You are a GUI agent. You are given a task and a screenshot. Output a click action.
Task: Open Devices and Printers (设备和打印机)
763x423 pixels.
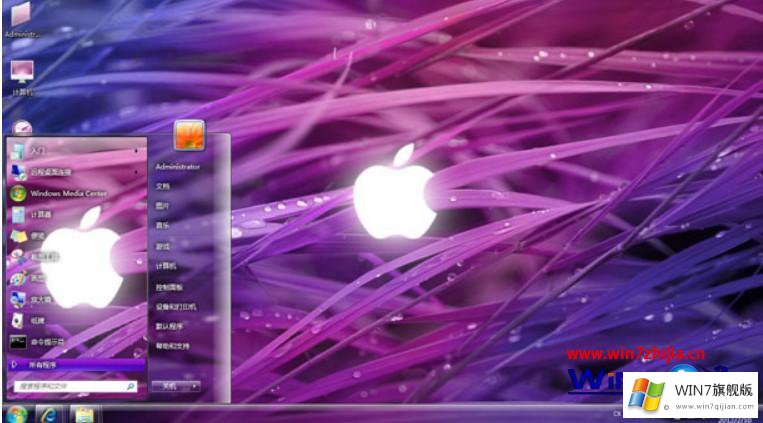tap(176, 307)
